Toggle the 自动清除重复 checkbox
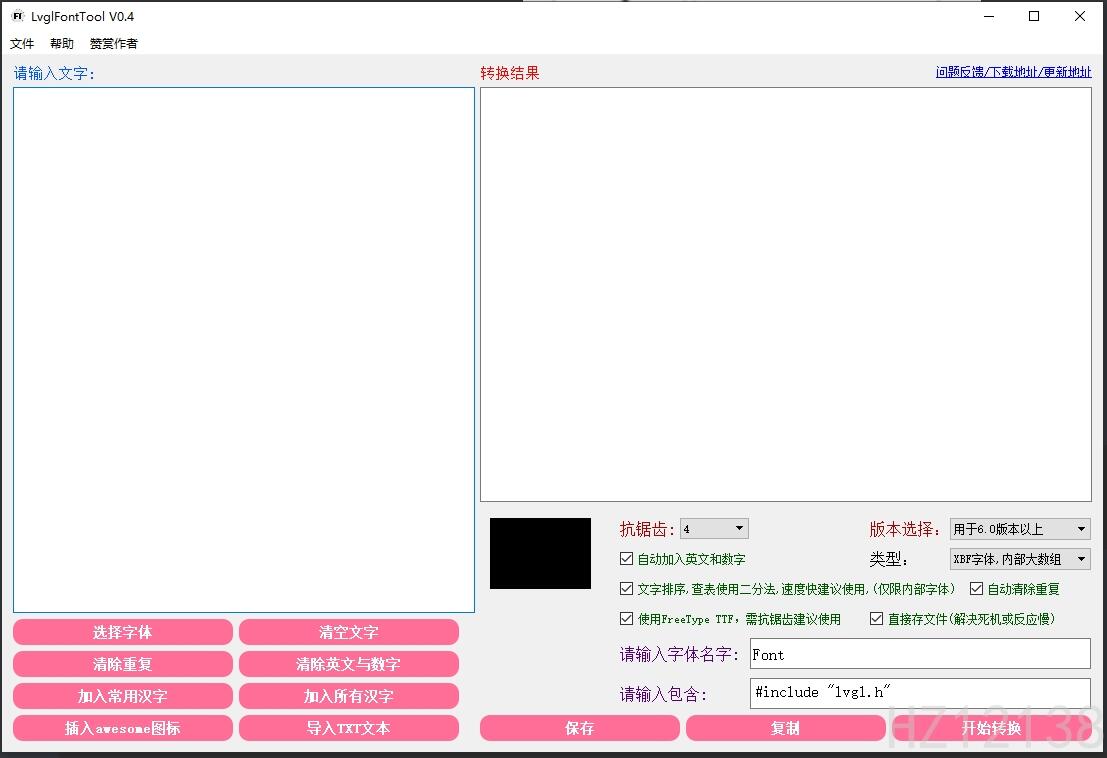Screen dimensions: 1107x758 click(x=976, y=589)
